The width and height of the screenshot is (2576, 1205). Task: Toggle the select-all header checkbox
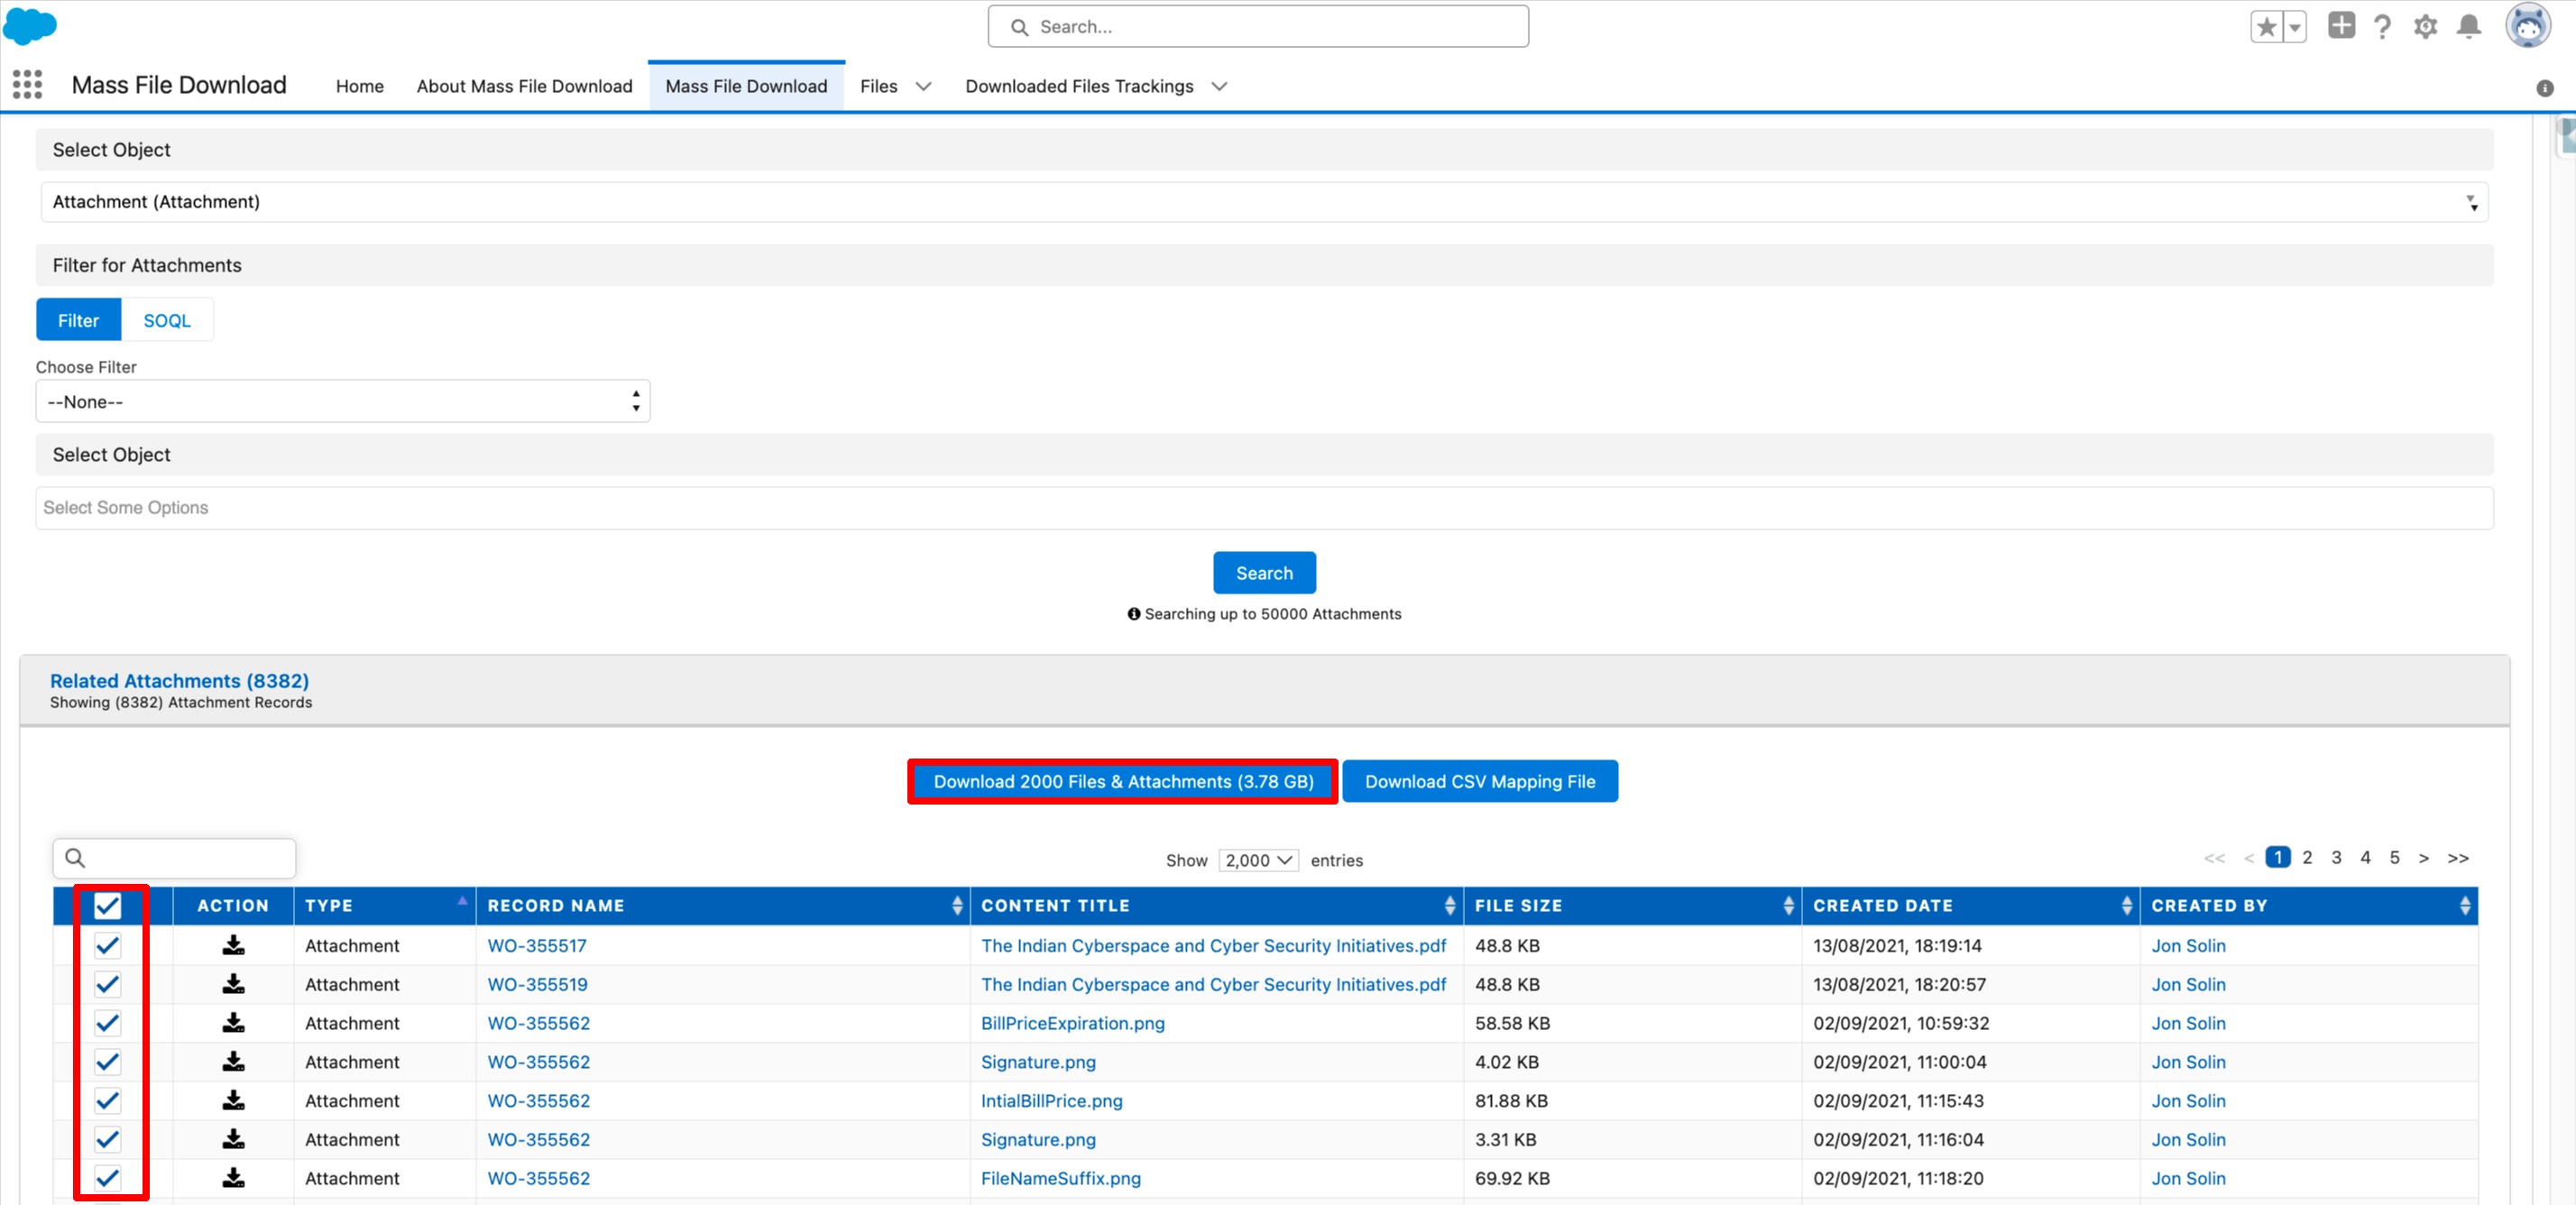[x=107, y=906]
